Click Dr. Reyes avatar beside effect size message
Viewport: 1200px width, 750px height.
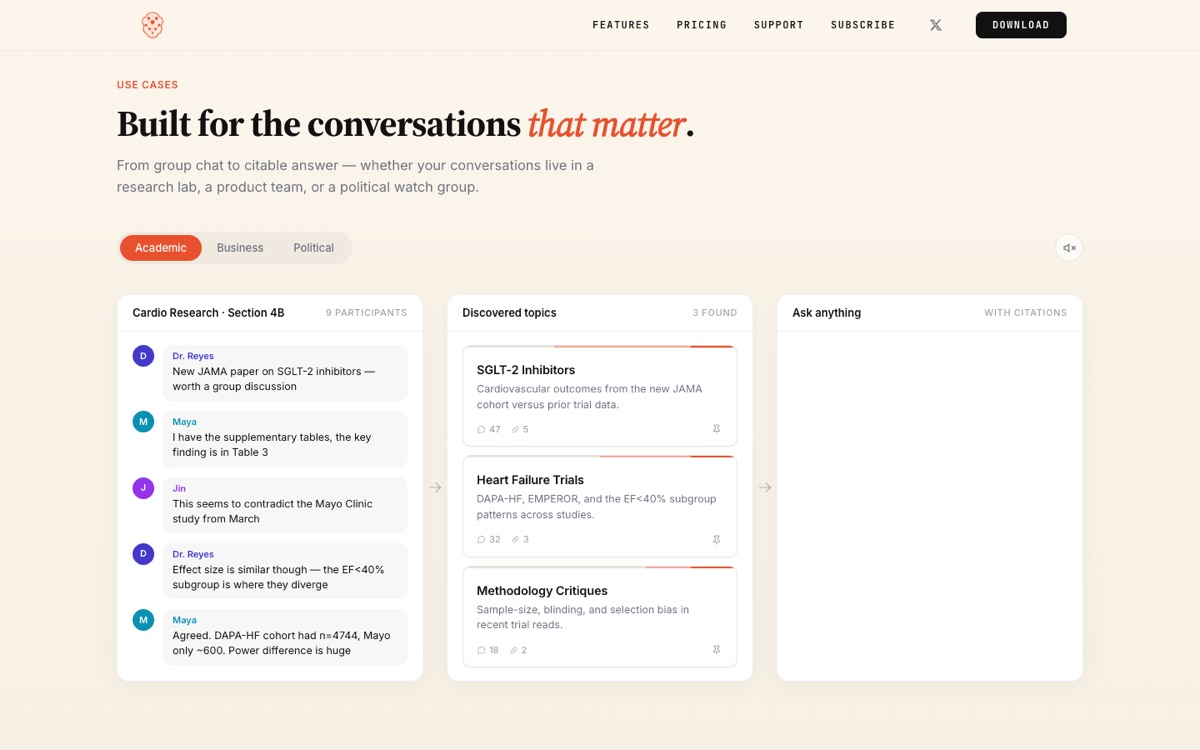(143, 554)
